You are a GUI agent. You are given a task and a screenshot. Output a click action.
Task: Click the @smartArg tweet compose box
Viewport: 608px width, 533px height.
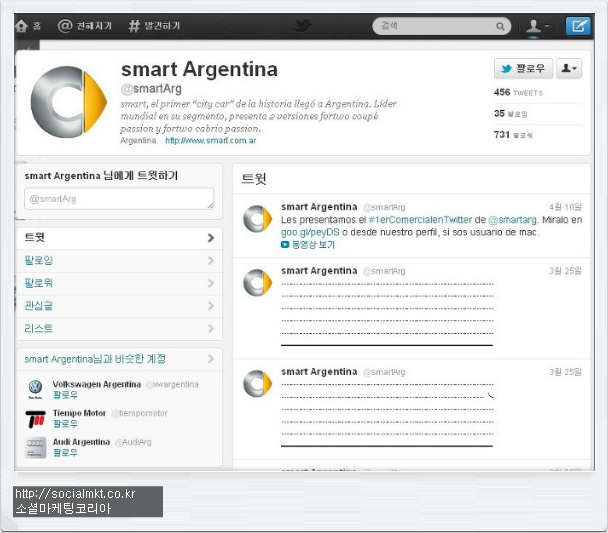119,199
